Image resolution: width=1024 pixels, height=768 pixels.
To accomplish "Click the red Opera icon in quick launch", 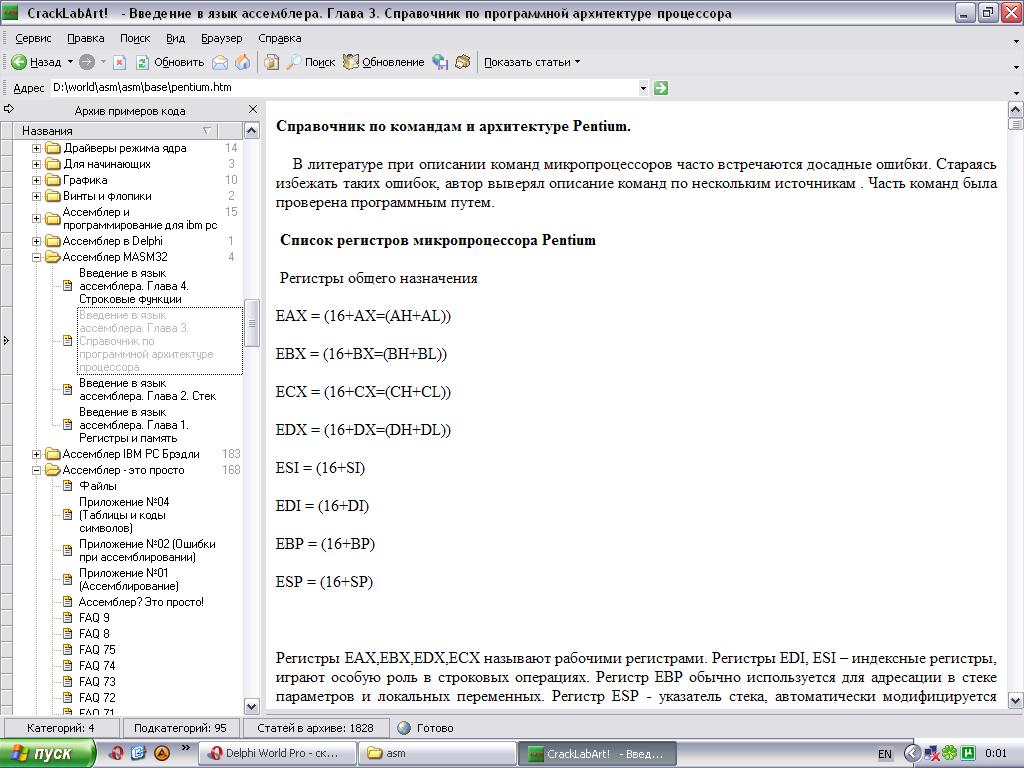I will [x=117, y=752].
